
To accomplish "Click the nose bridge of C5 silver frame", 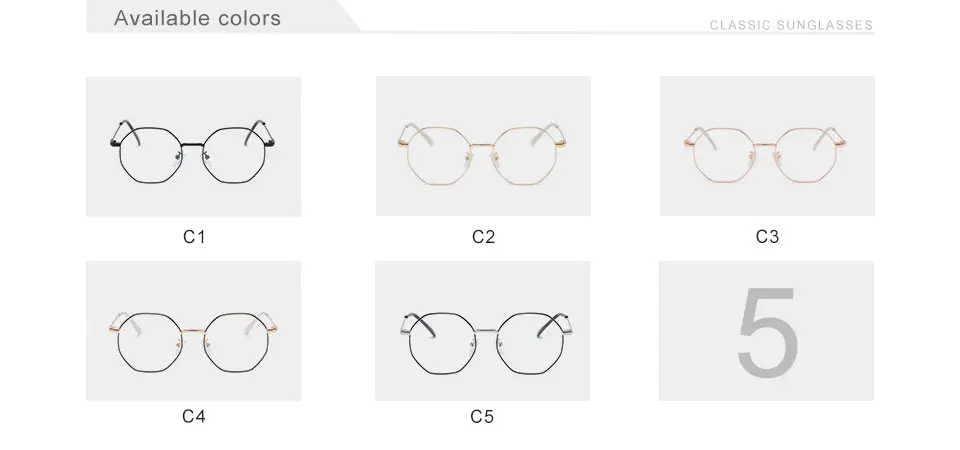I will click(485, 331).
